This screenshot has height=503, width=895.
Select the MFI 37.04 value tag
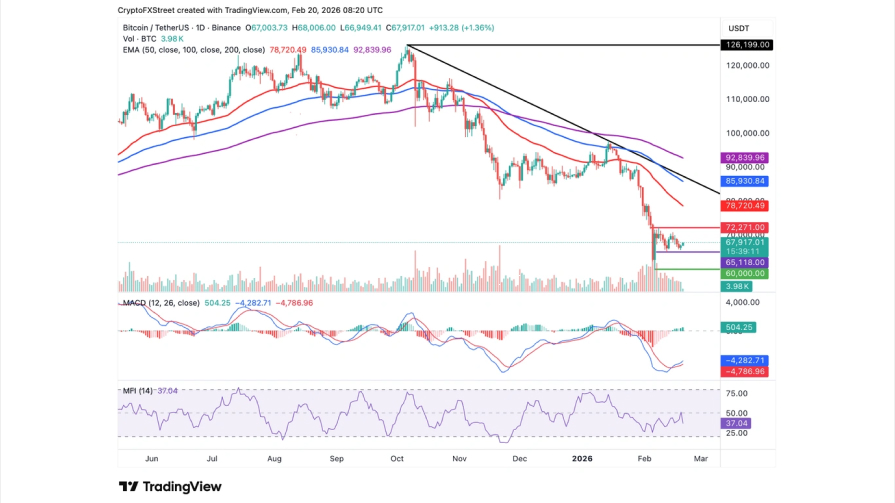(735, 423)
